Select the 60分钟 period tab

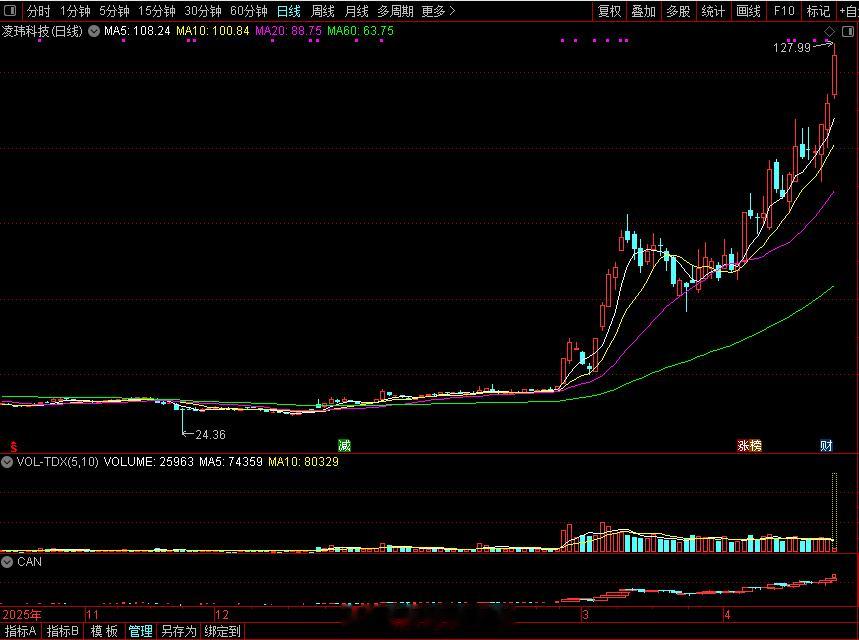249,11
